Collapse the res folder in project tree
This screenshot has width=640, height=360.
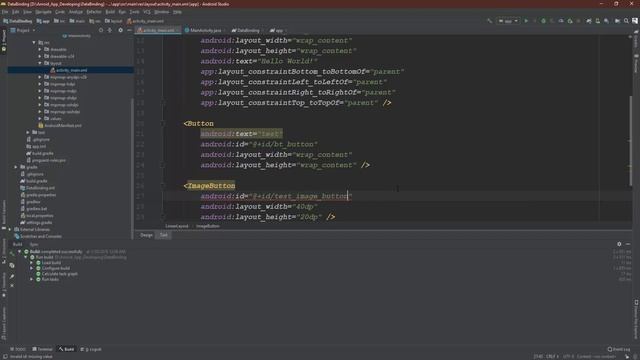tap(34, 42)
